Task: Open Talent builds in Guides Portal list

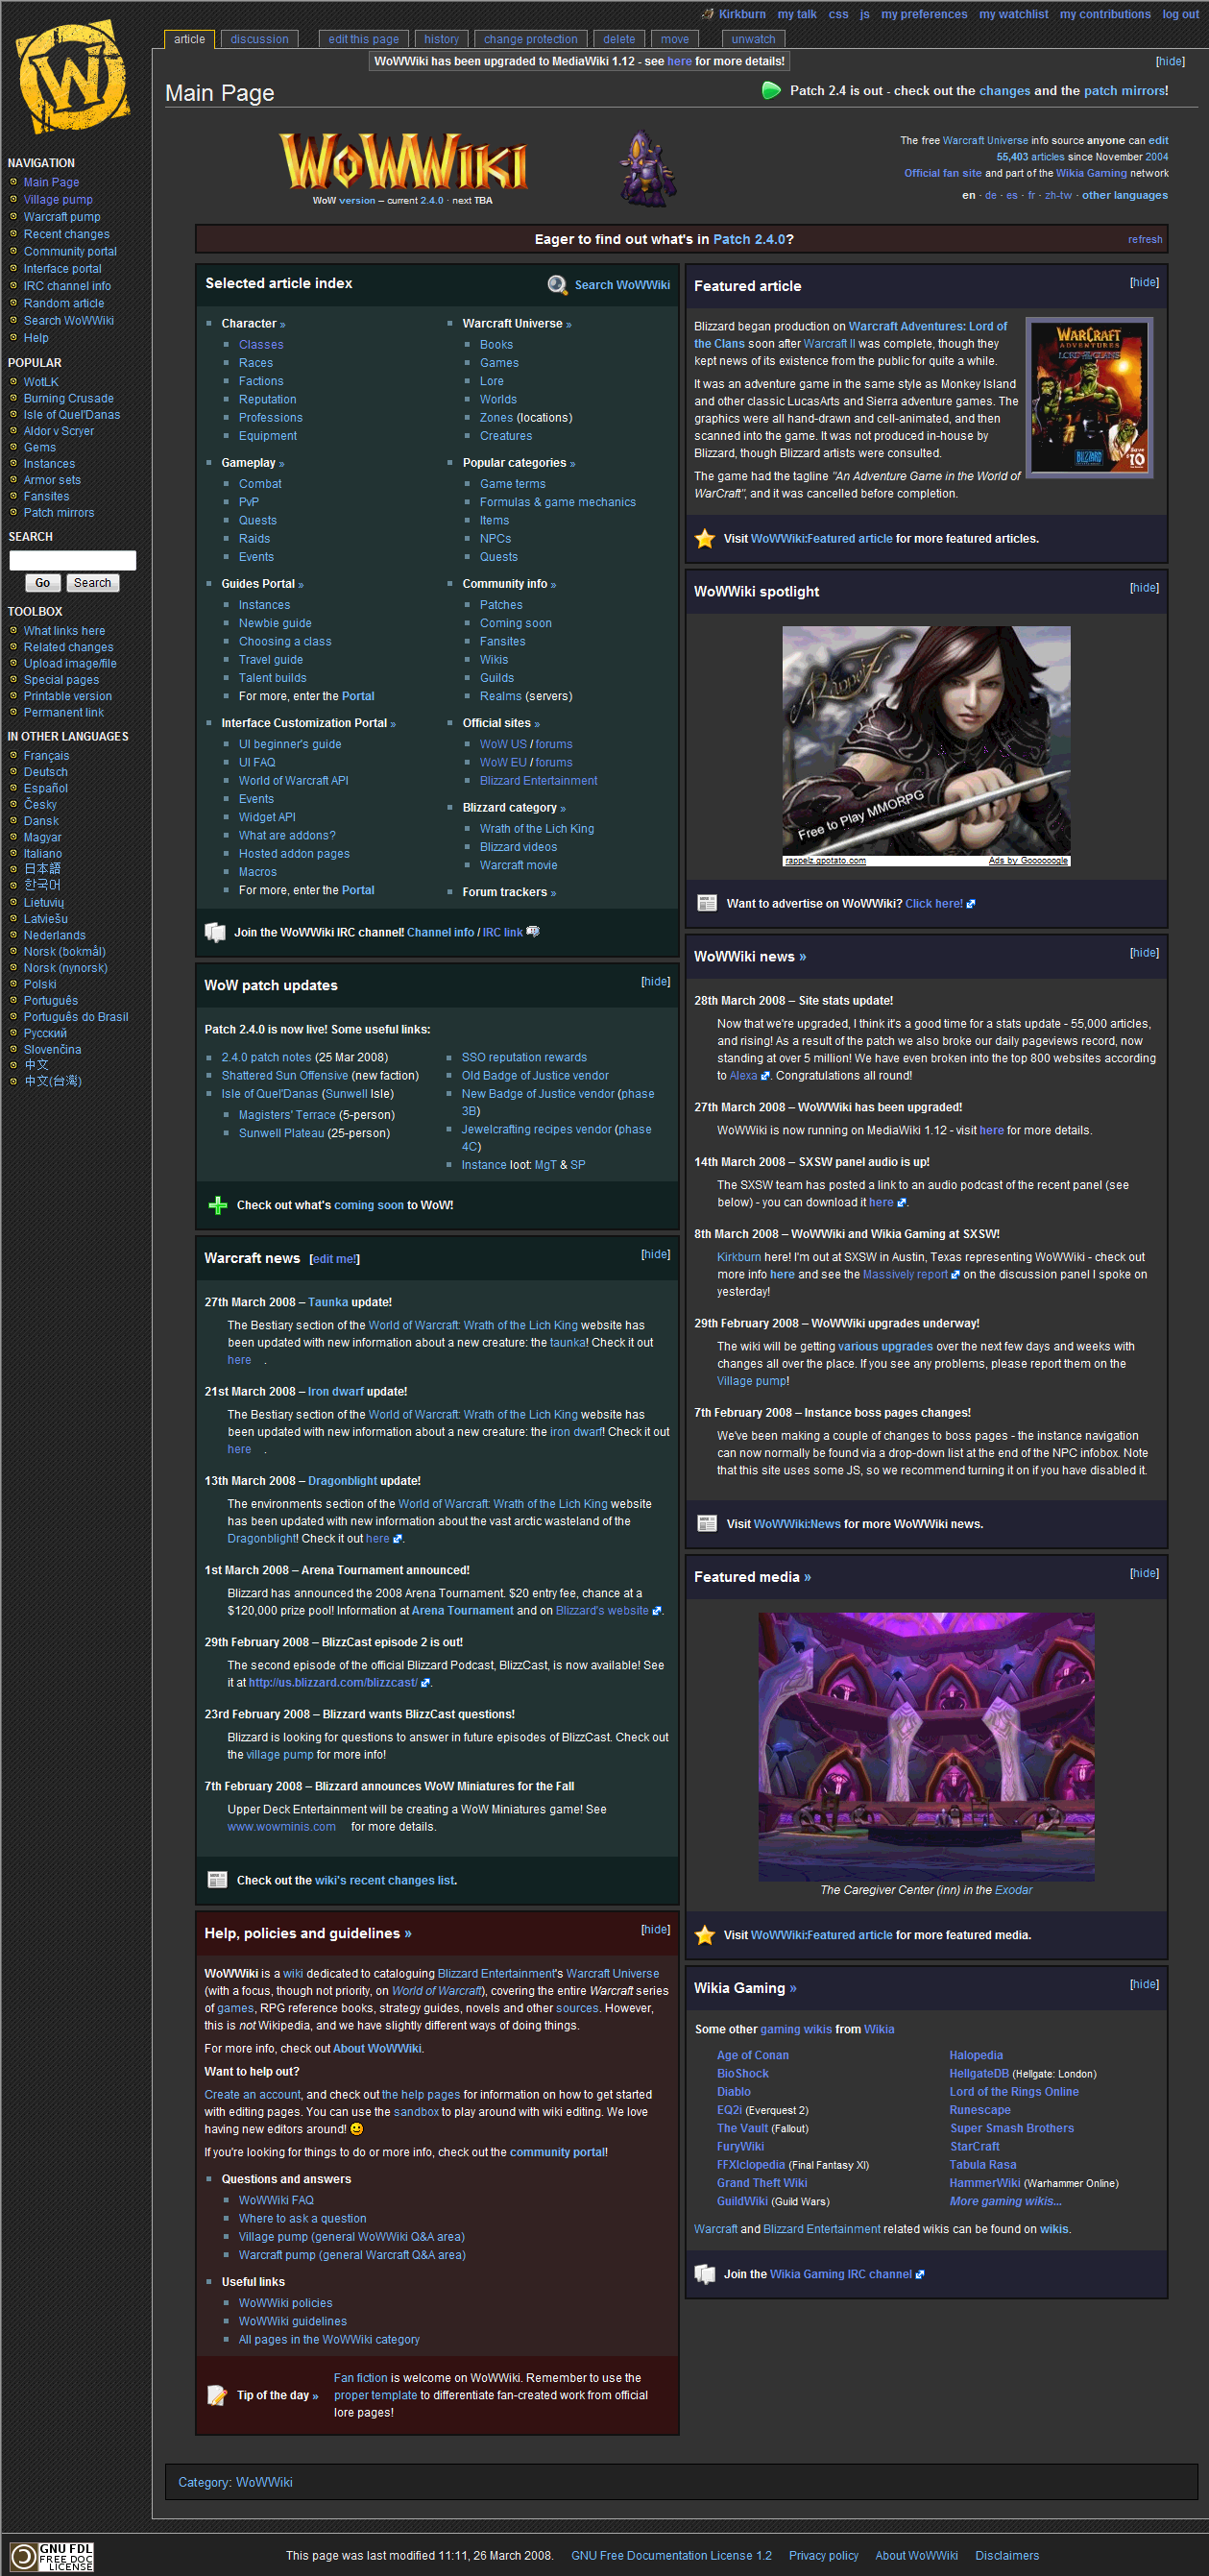Action: [x=272, y=678]
